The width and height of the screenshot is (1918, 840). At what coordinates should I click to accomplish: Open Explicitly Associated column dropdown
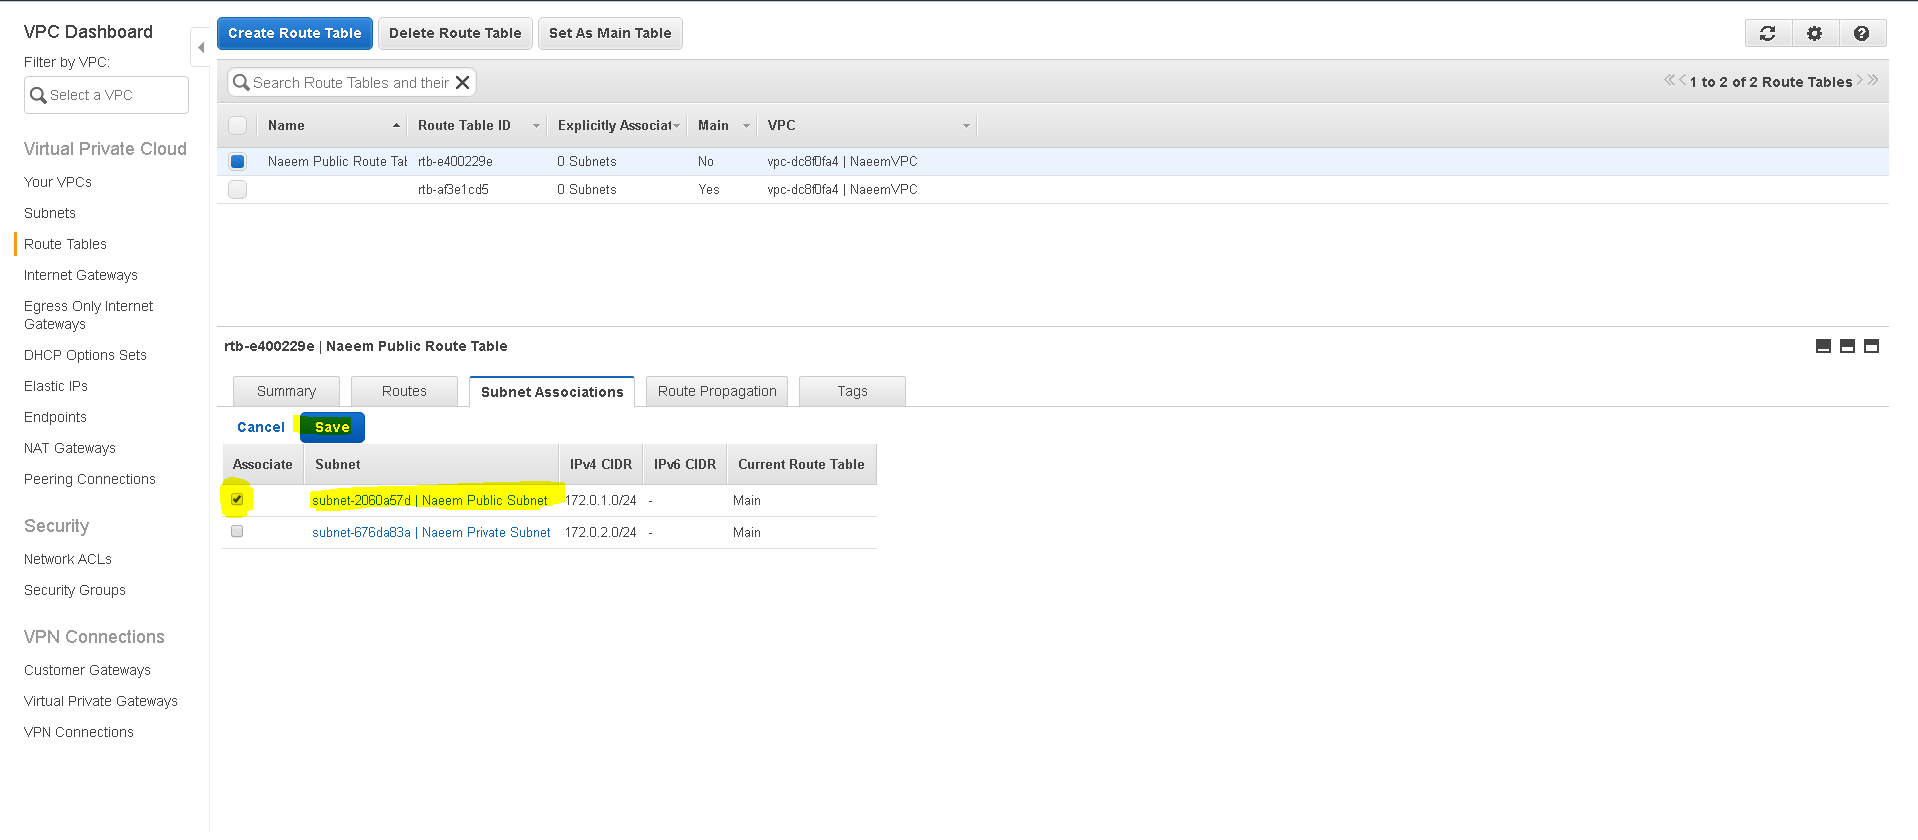click(677, 125)
